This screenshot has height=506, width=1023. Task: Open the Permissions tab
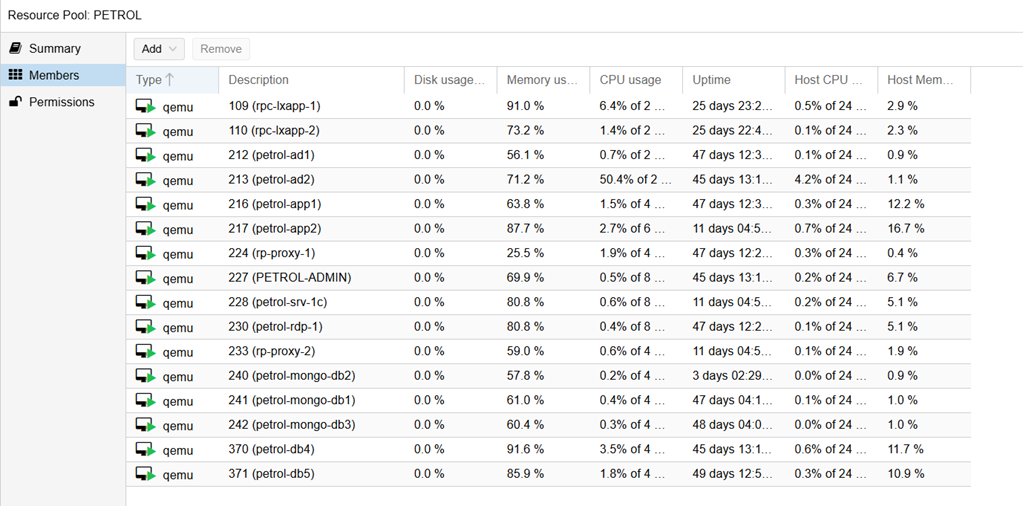pyautogui.click(x=61, y=102)
